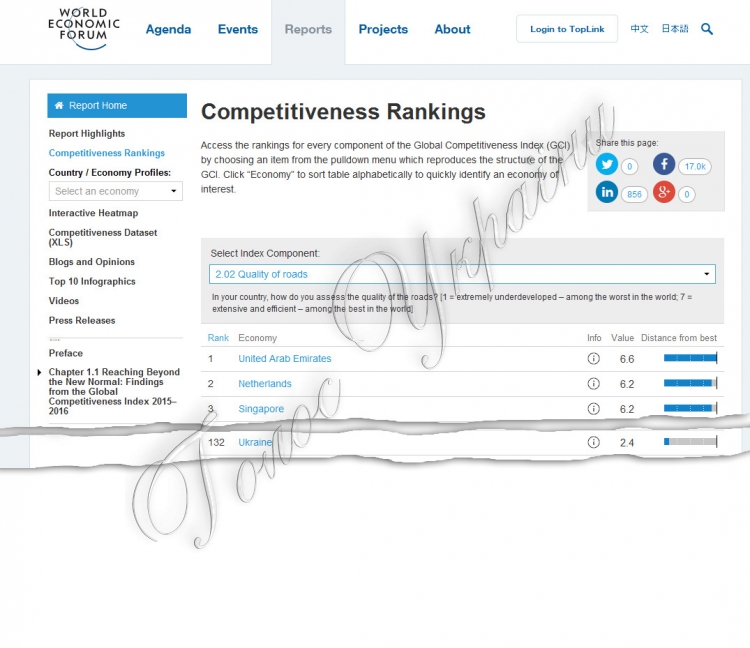The image size is (750, 648).
Task: Open the Reports tab
Action: coord(308,29)
